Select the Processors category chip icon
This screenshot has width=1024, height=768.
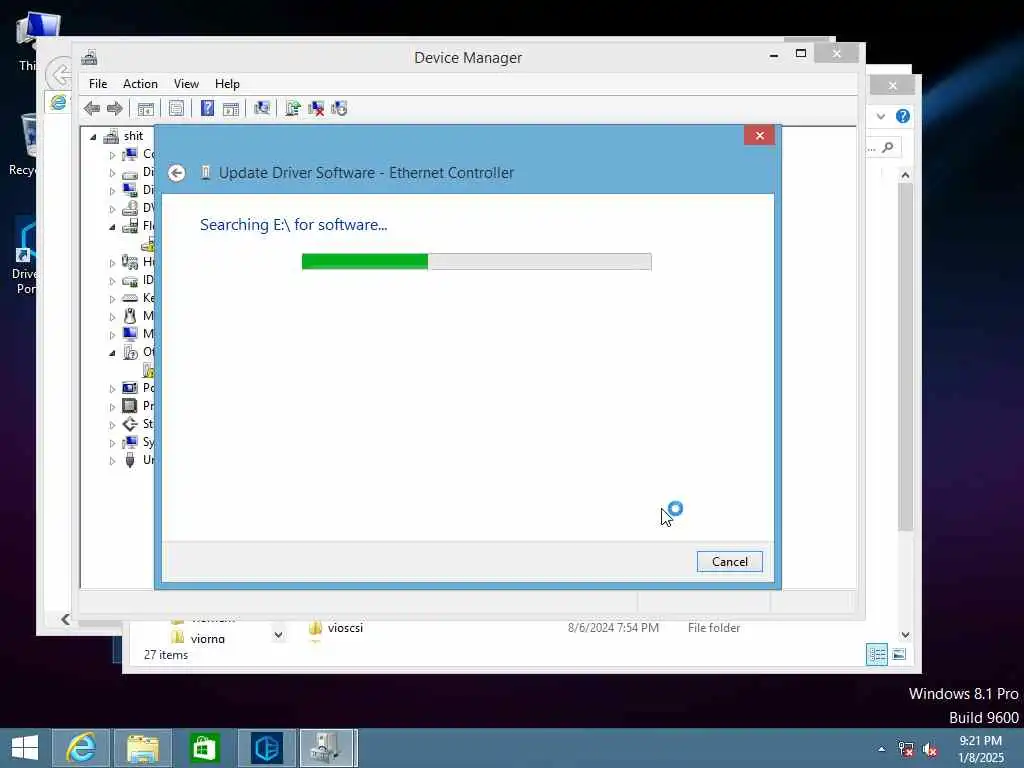pyautogui.click(x=130, y=406)
